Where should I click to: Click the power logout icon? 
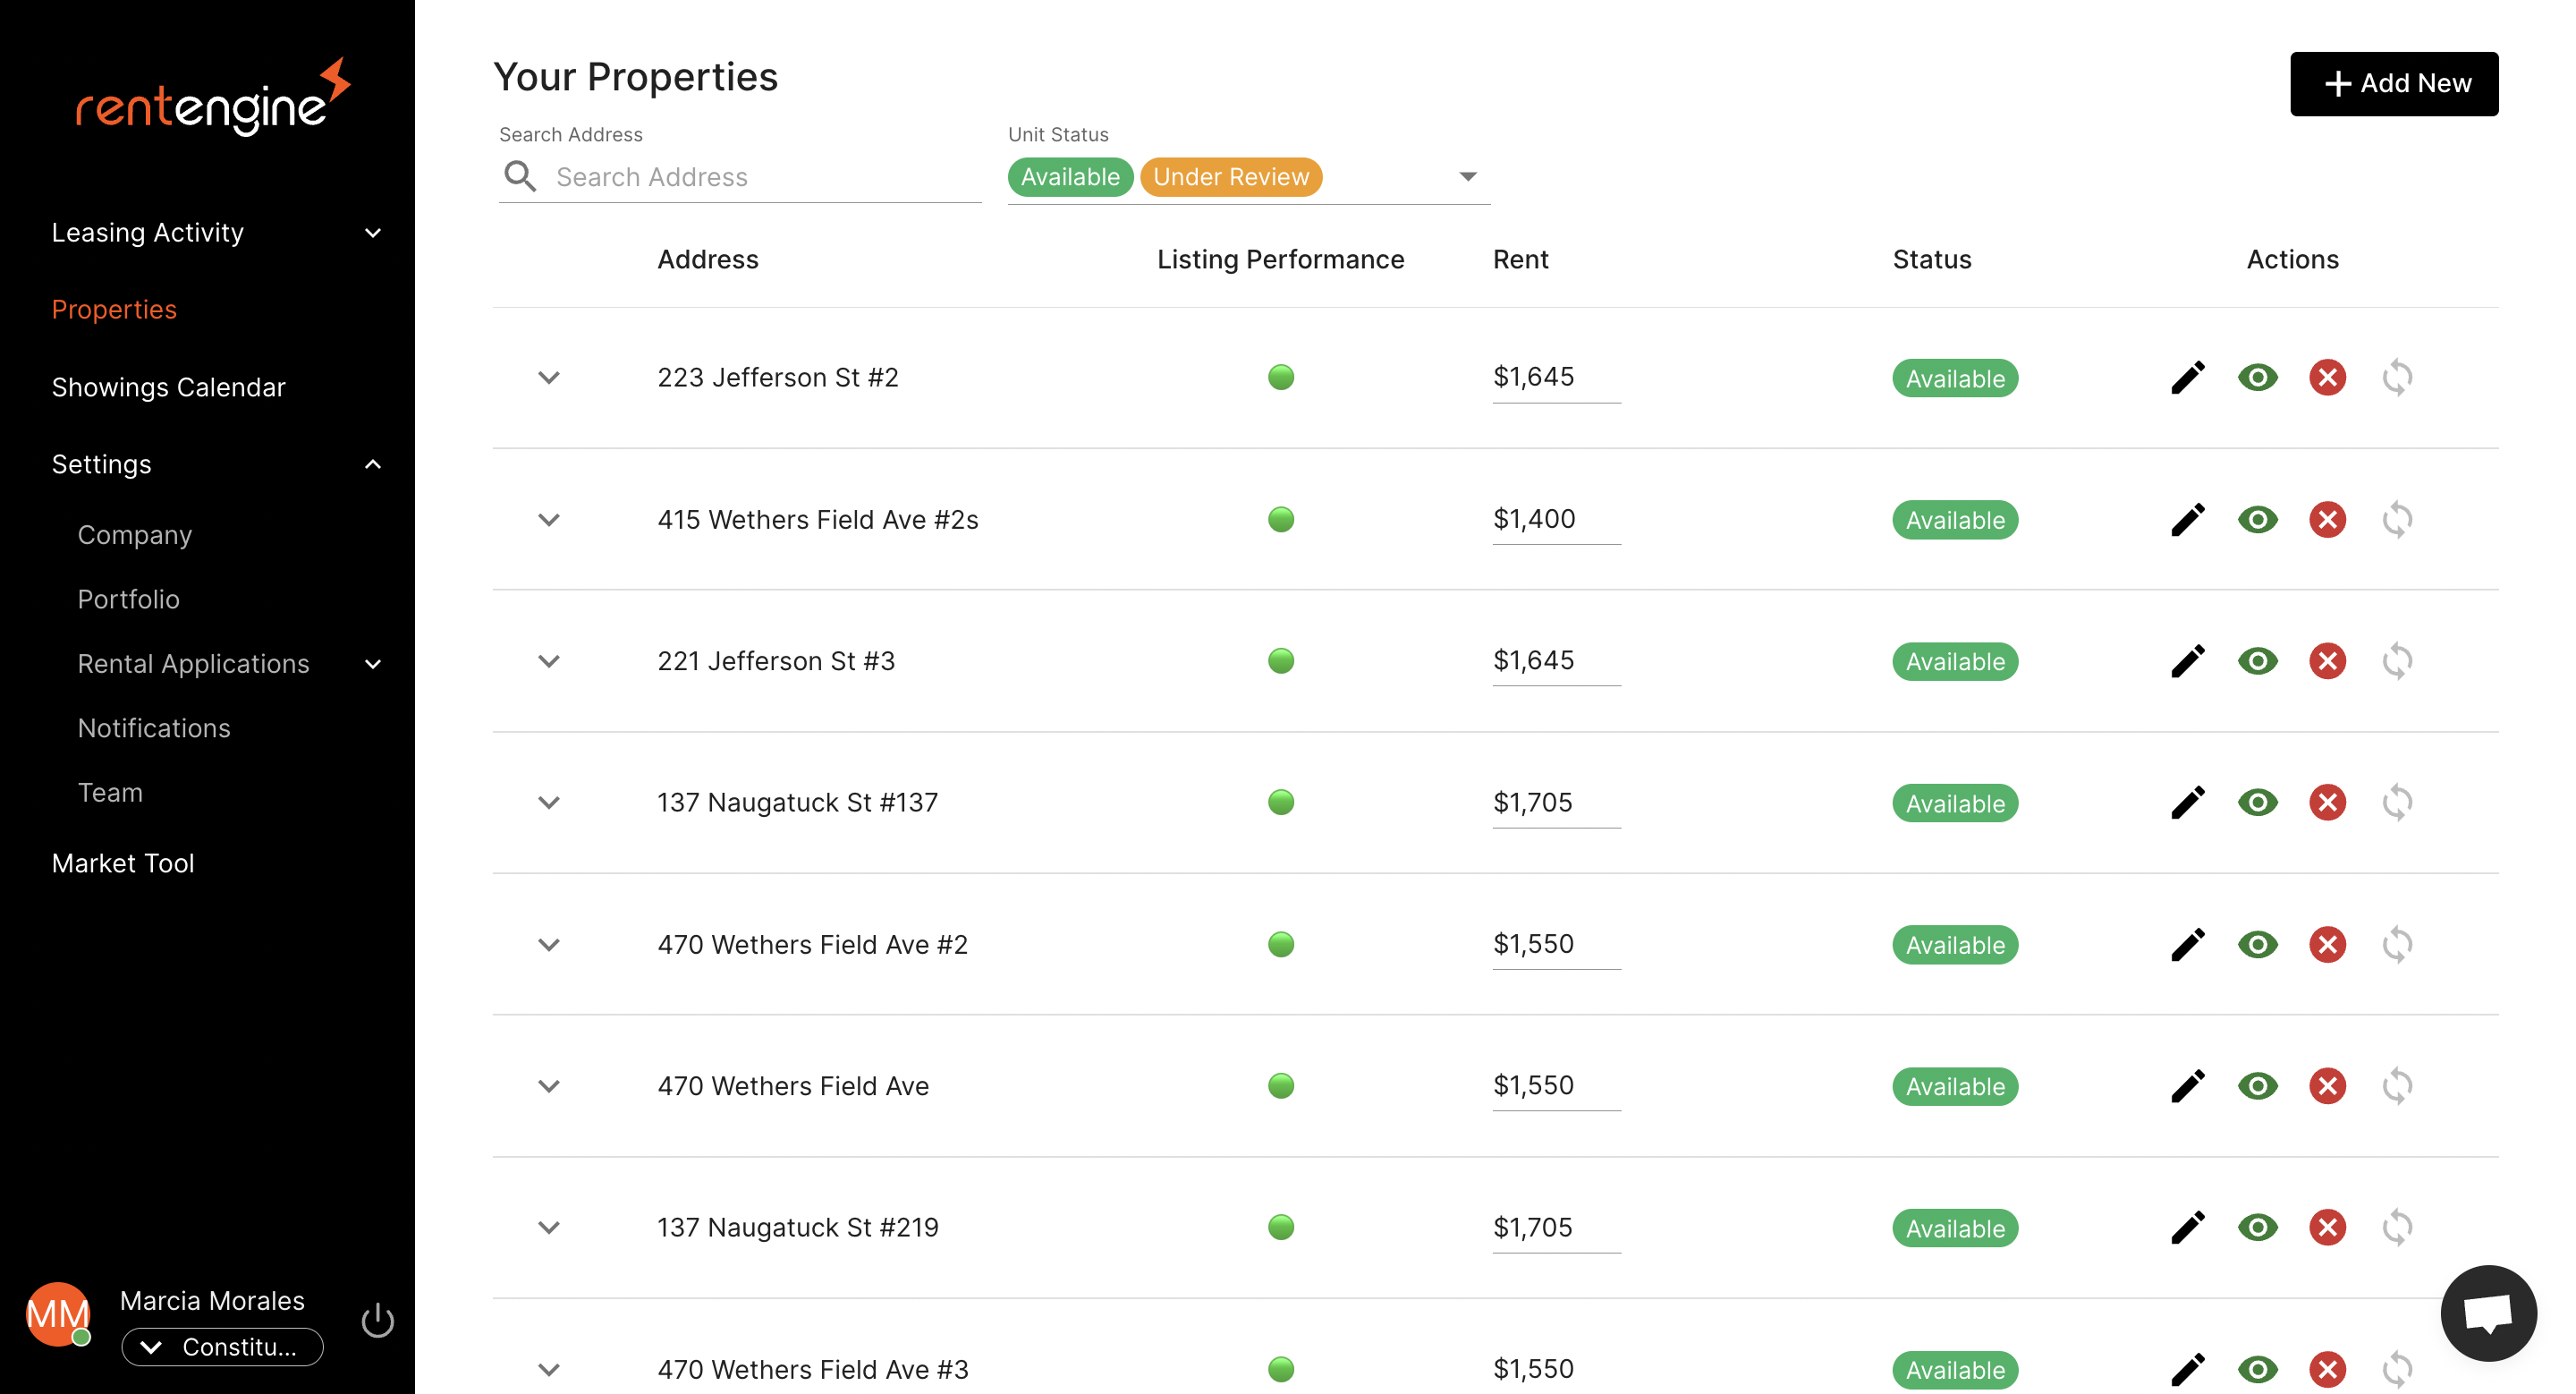pyautogui.click(x=377, y=1320)
